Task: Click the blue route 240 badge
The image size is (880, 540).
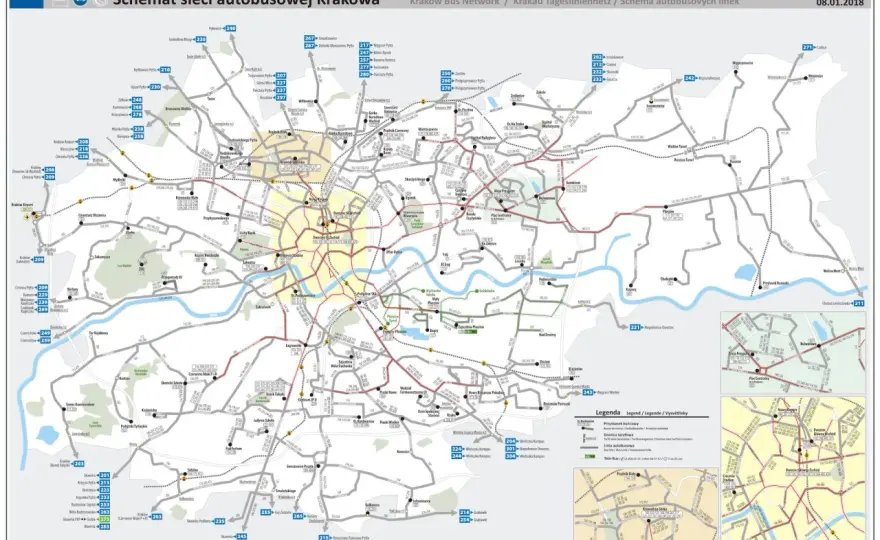Action: (x=230, y=28)
